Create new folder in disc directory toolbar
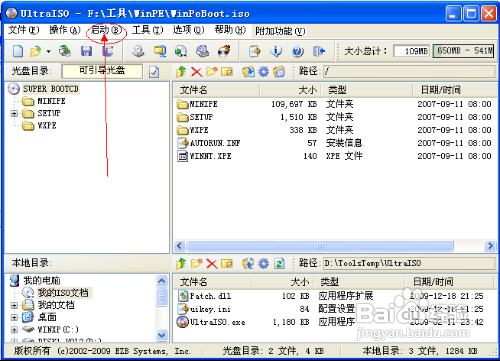 212,71
